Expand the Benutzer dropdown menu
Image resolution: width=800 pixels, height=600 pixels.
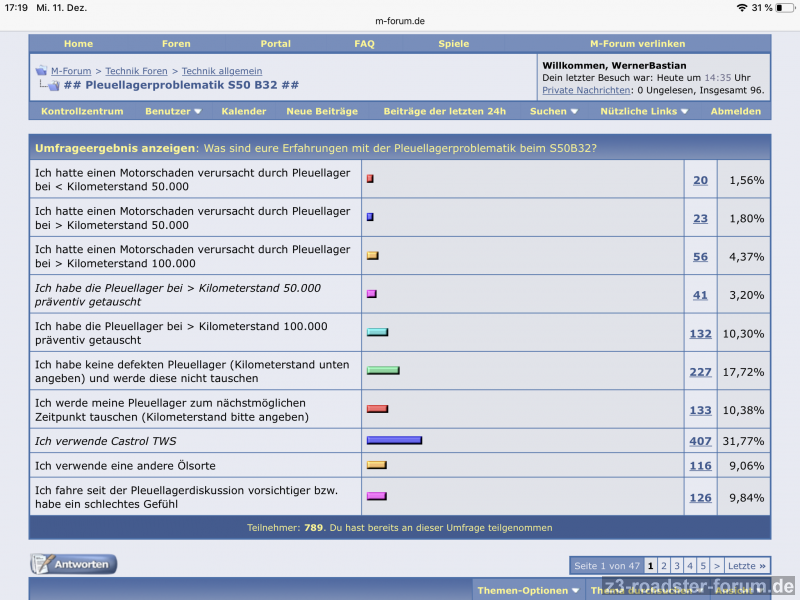pos(173,111)
